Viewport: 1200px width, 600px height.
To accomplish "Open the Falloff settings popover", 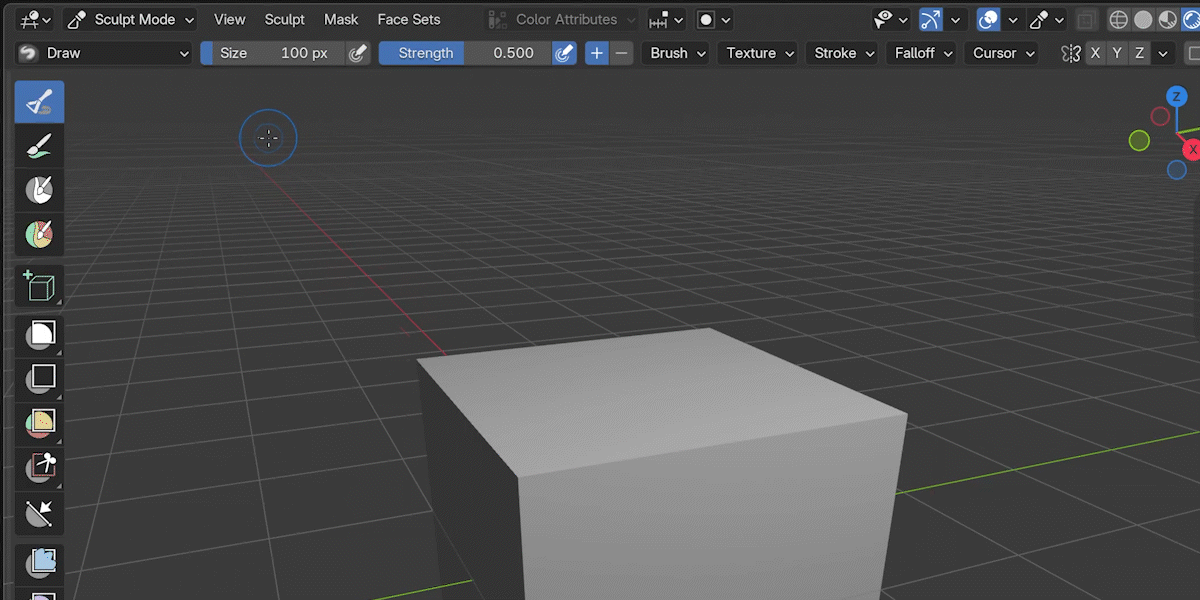I will (x=921, y=53).
